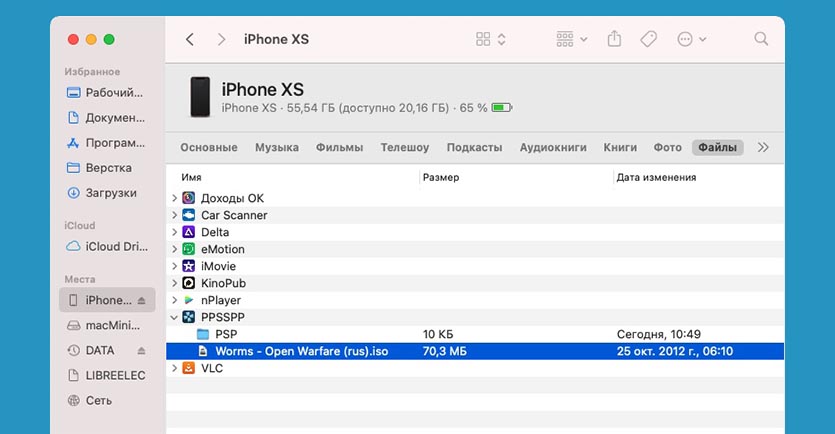
Task: Click the tag icon in the toolbar
Action: 648,39
